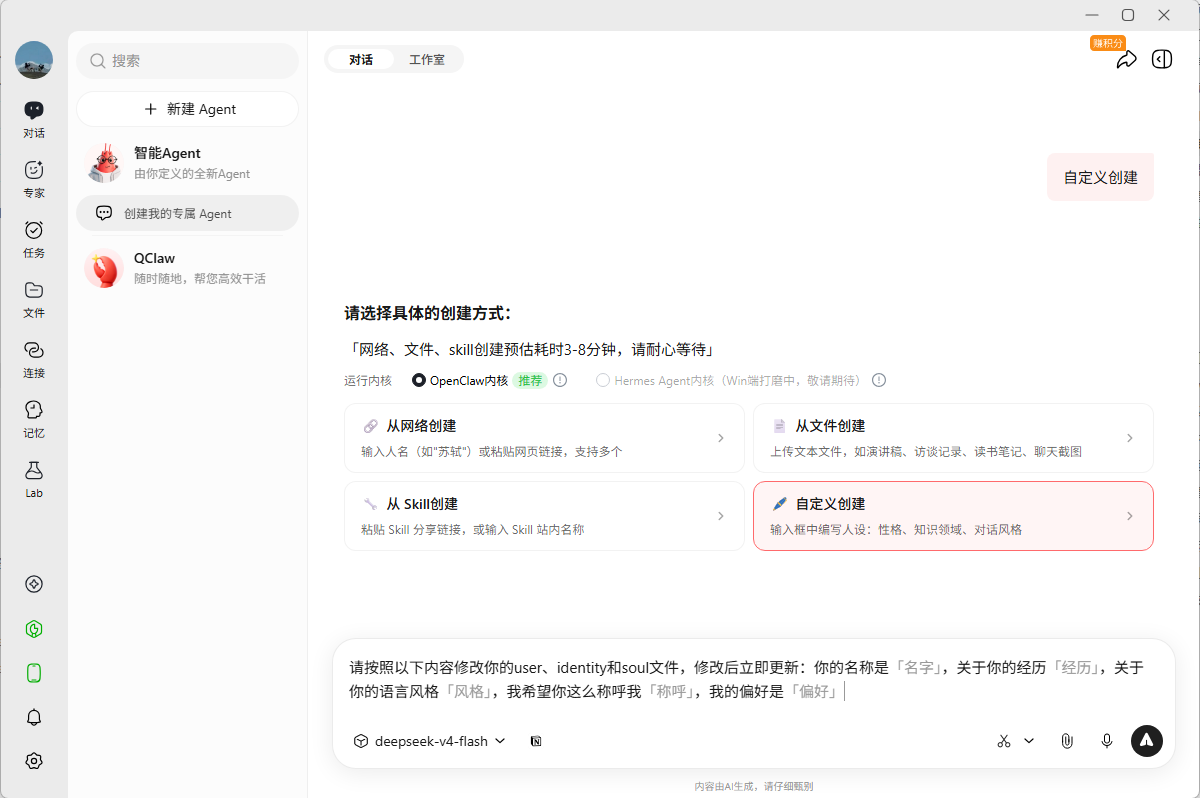Open the deepseek-v4-flash model dropdown

point(430,741)
